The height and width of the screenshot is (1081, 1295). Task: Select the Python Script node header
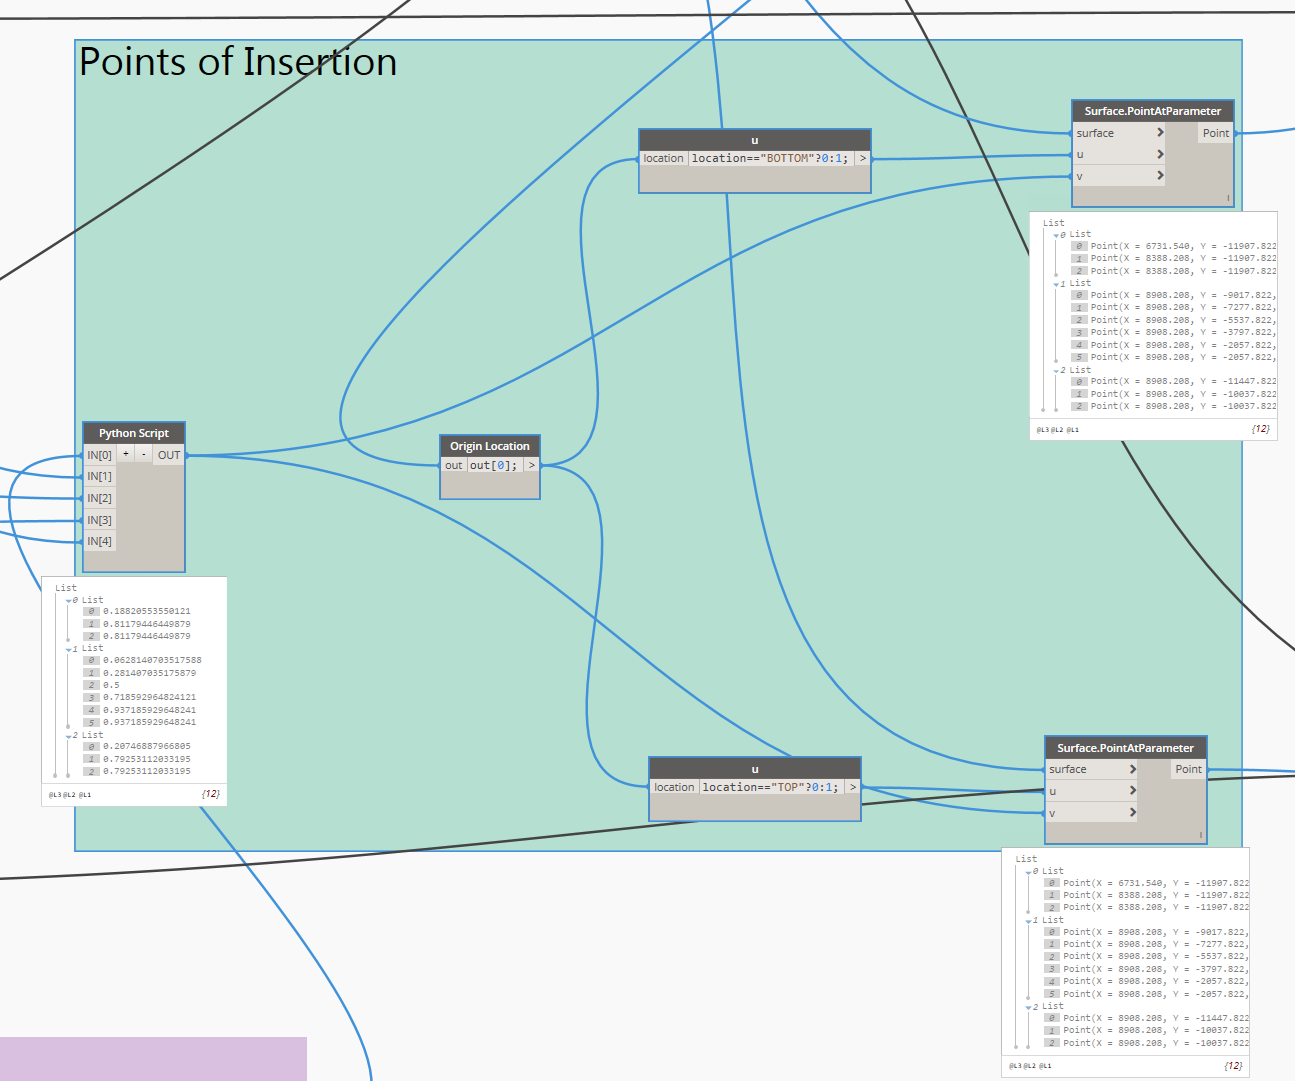click(134, 433)
